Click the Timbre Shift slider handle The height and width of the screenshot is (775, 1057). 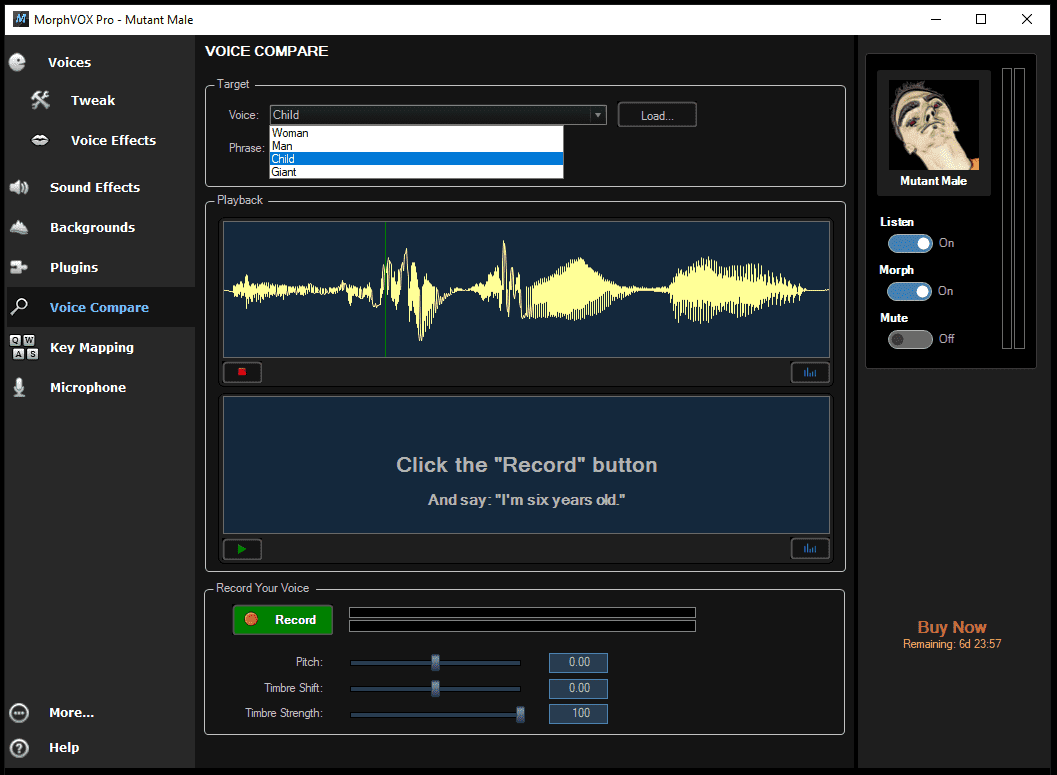[435, 688]
